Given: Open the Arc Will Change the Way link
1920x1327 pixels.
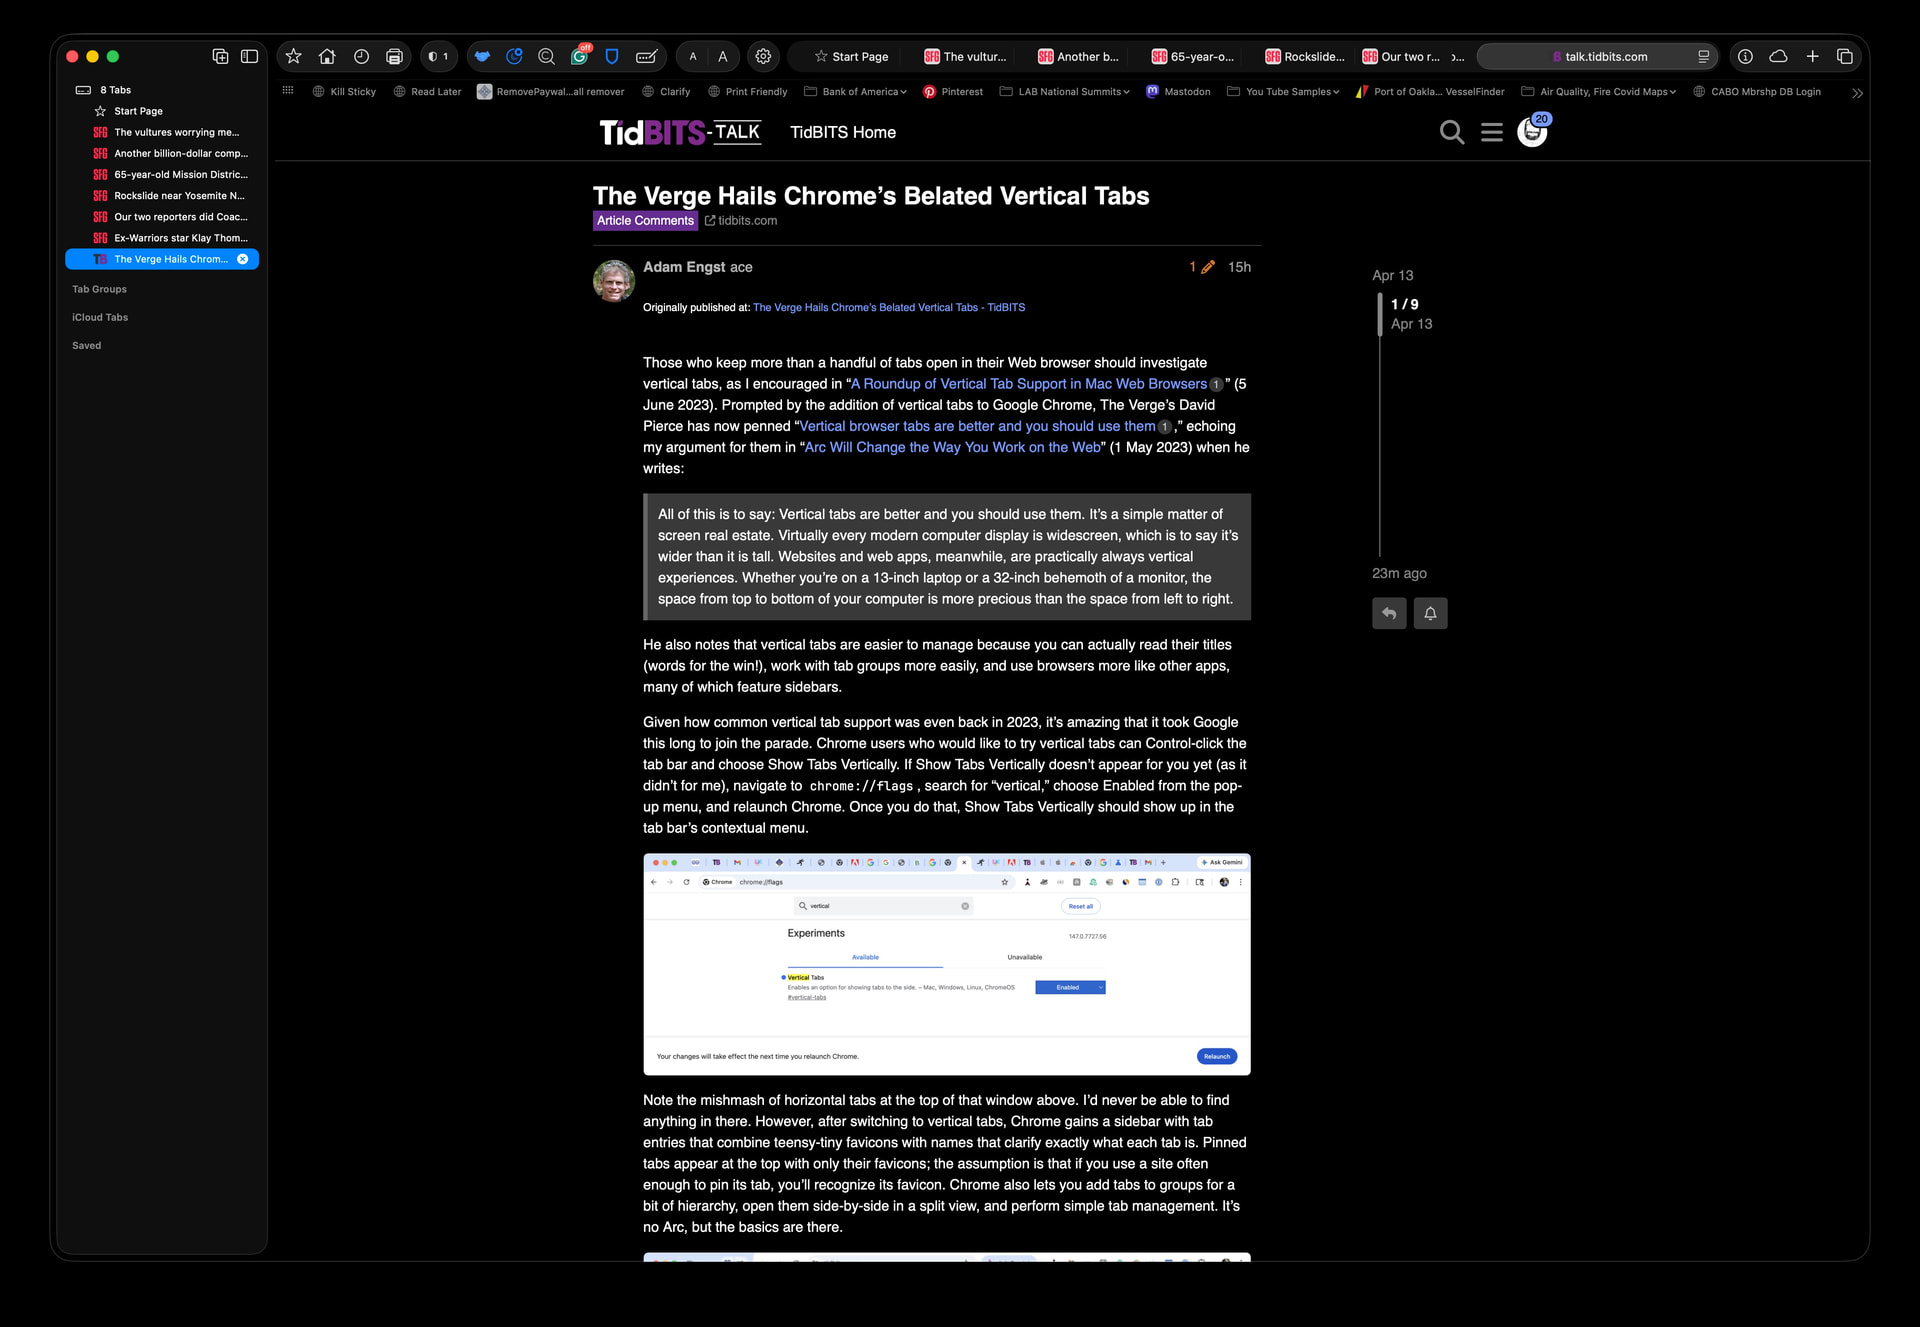Looking at the screenshot, I should [x=952, y=447].
